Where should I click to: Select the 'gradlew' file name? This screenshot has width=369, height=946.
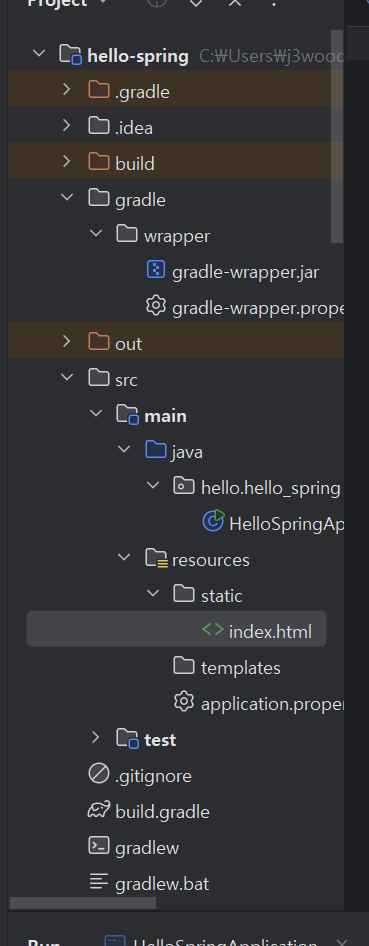tap(147, 848)
